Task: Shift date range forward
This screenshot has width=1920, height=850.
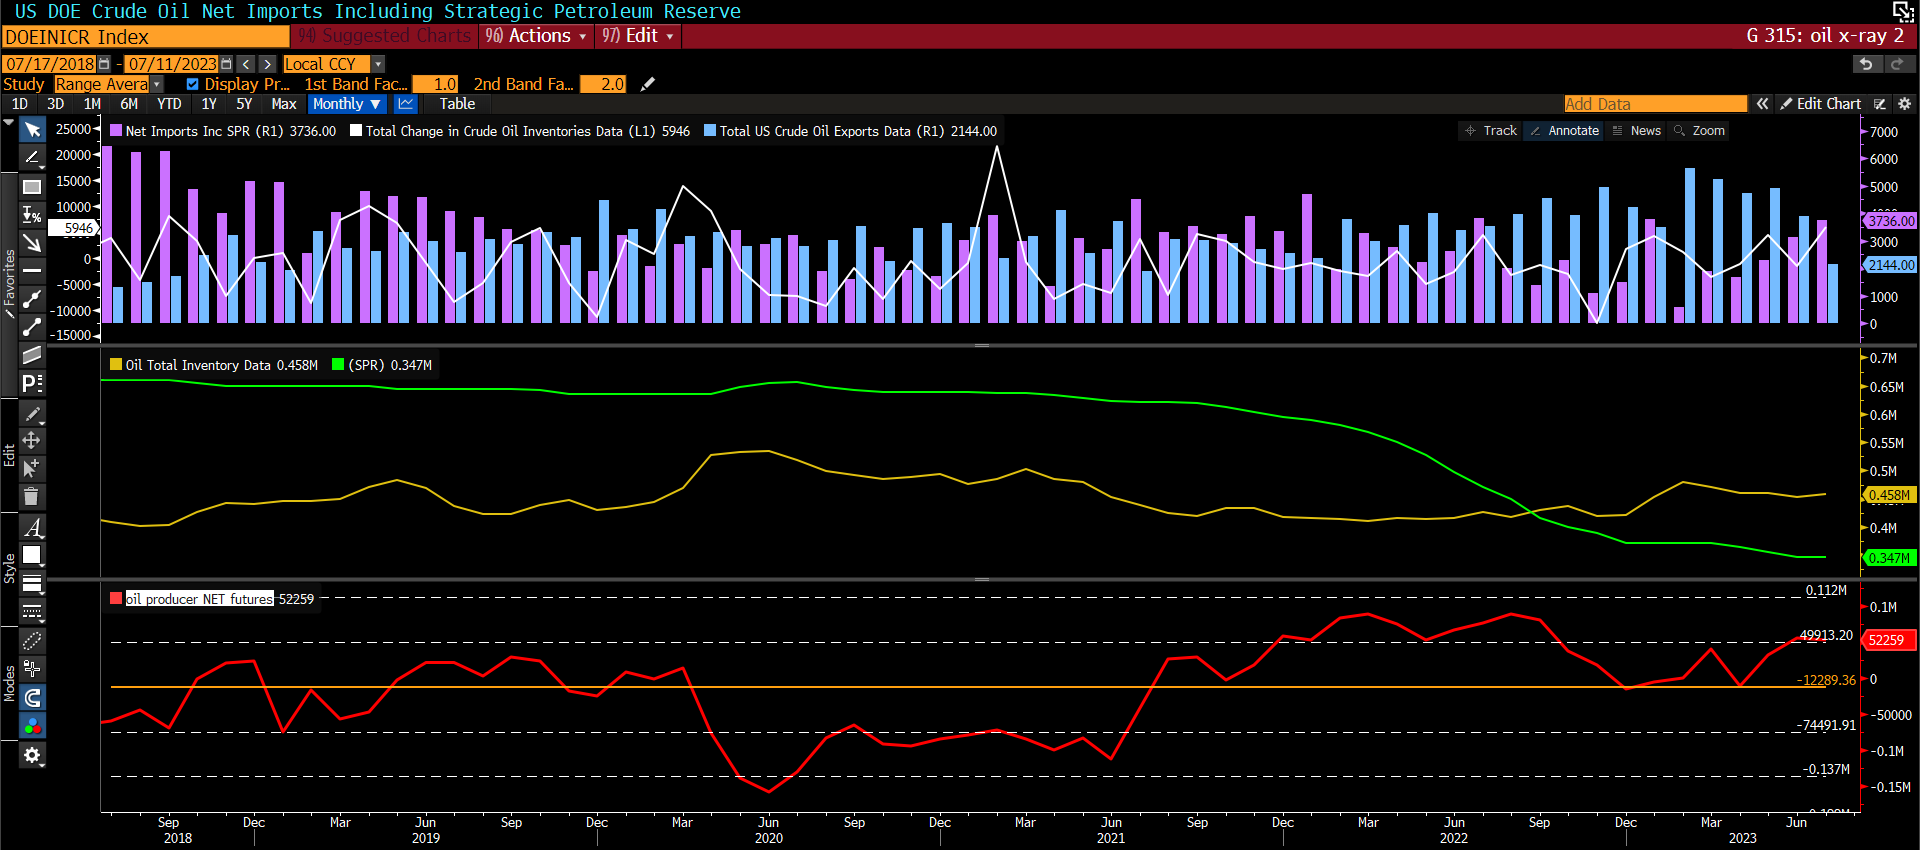Action: 267,64
